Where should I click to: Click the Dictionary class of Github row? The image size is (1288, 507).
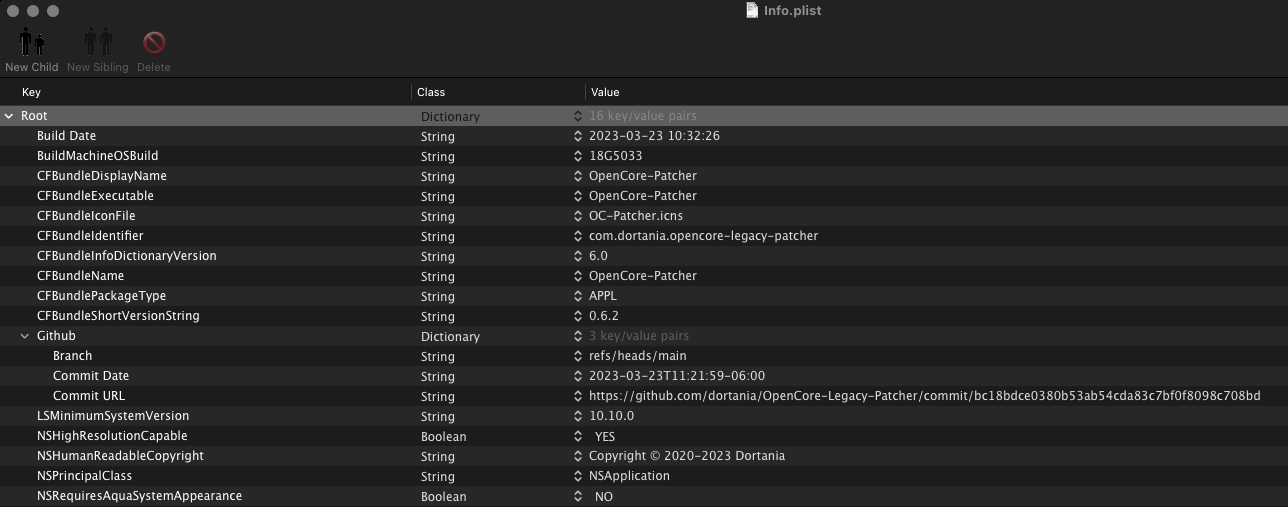pyautogui.click(x=450, y=337)
